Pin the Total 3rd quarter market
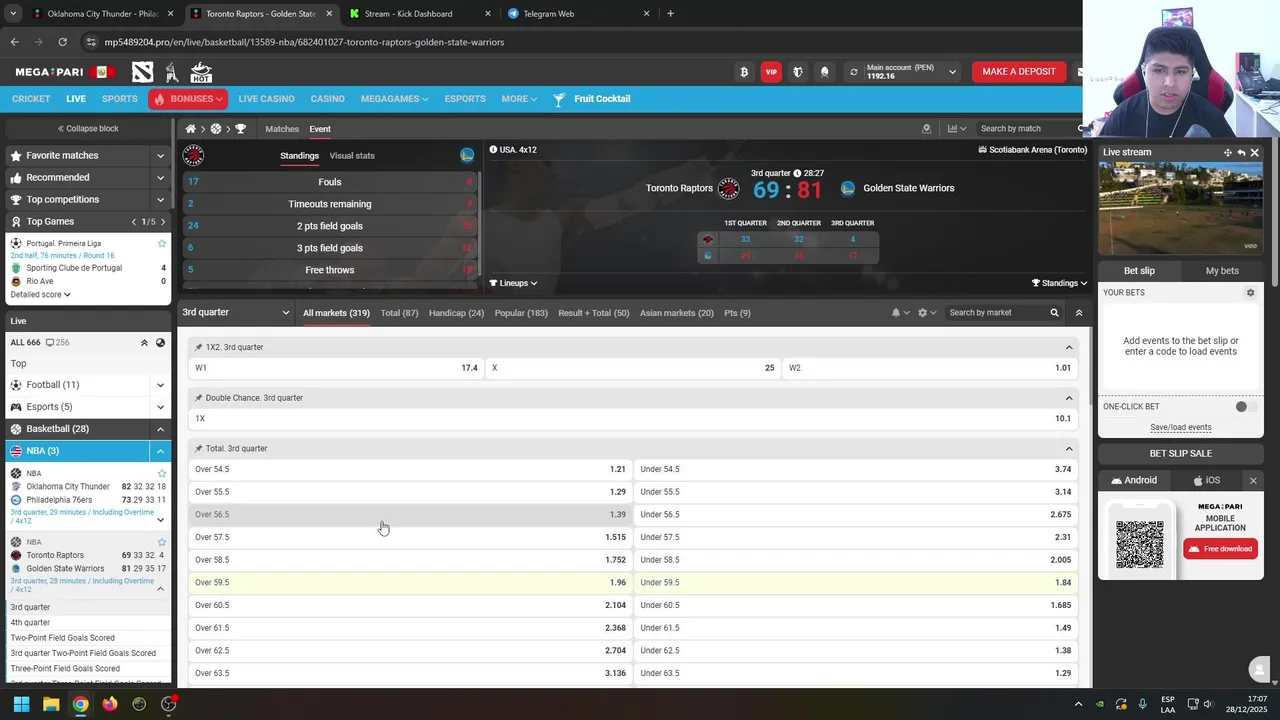Image resolution: width=1280 pixels, height=720 pixels. [198, 449]
